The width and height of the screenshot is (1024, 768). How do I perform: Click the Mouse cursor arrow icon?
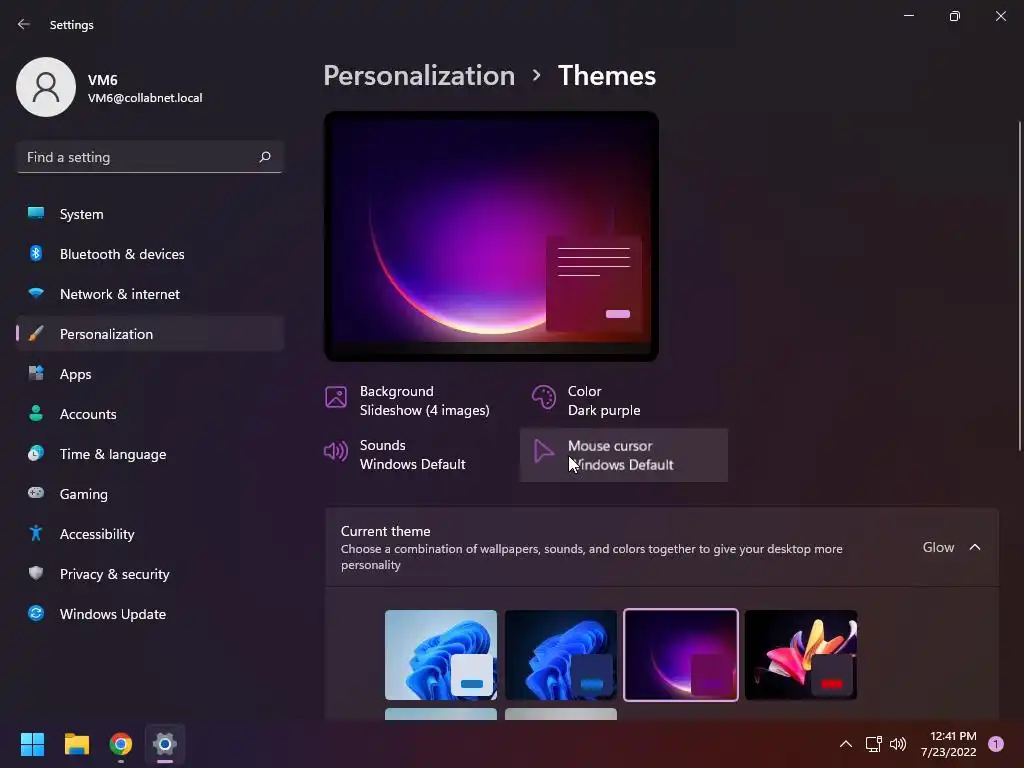[x=543, y=451]
